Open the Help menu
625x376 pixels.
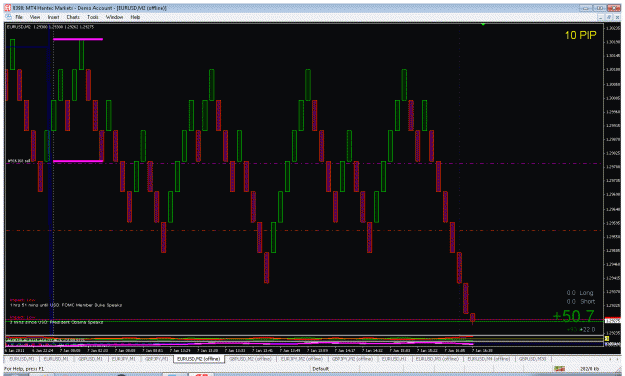tap(136, 17)
